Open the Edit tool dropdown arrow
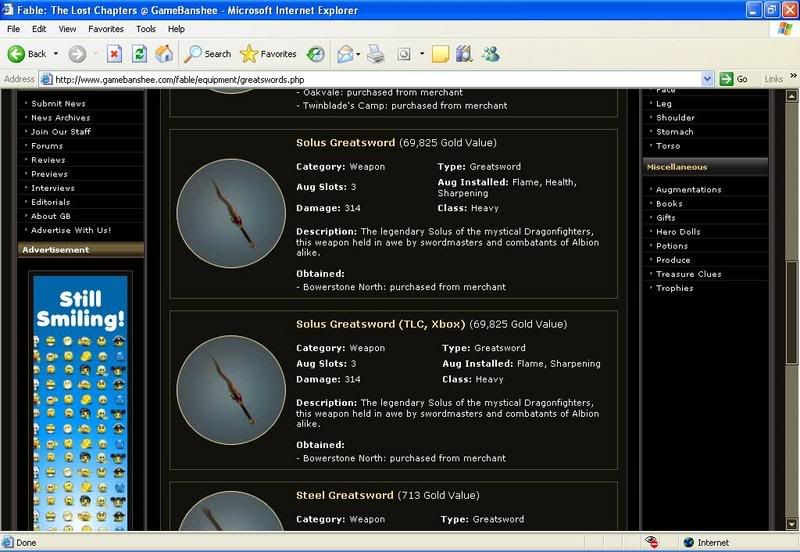The width and height of the screenshot is (800, 552). click(422, 54)
